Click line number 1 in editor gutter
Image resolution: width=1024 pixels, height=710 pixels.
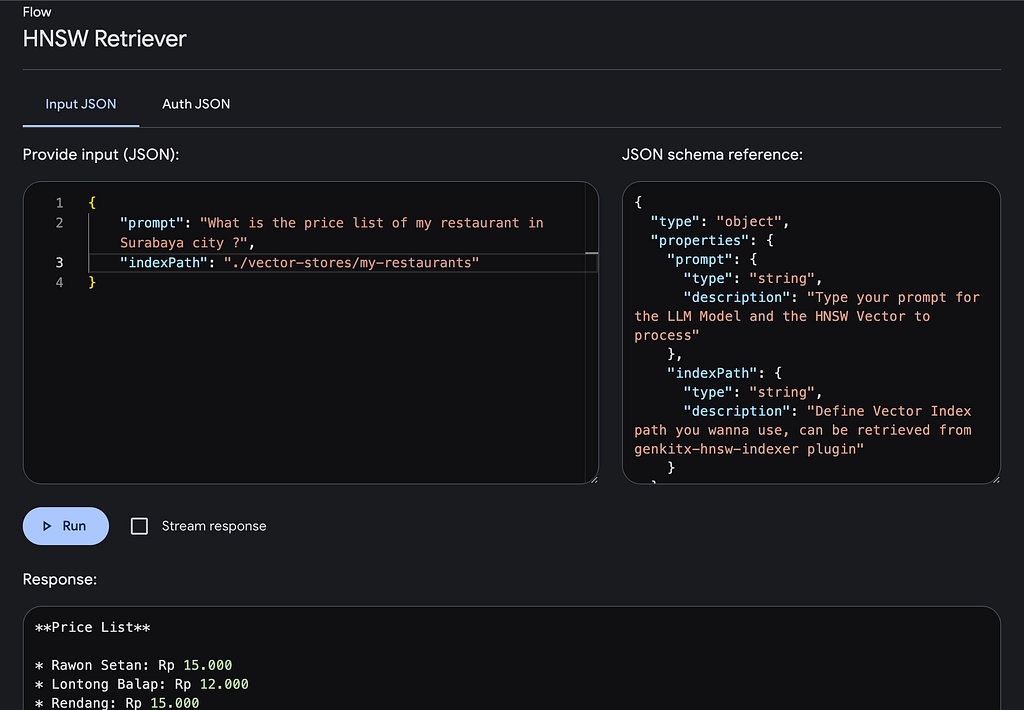pyautogui.click(x=59, y=203)
